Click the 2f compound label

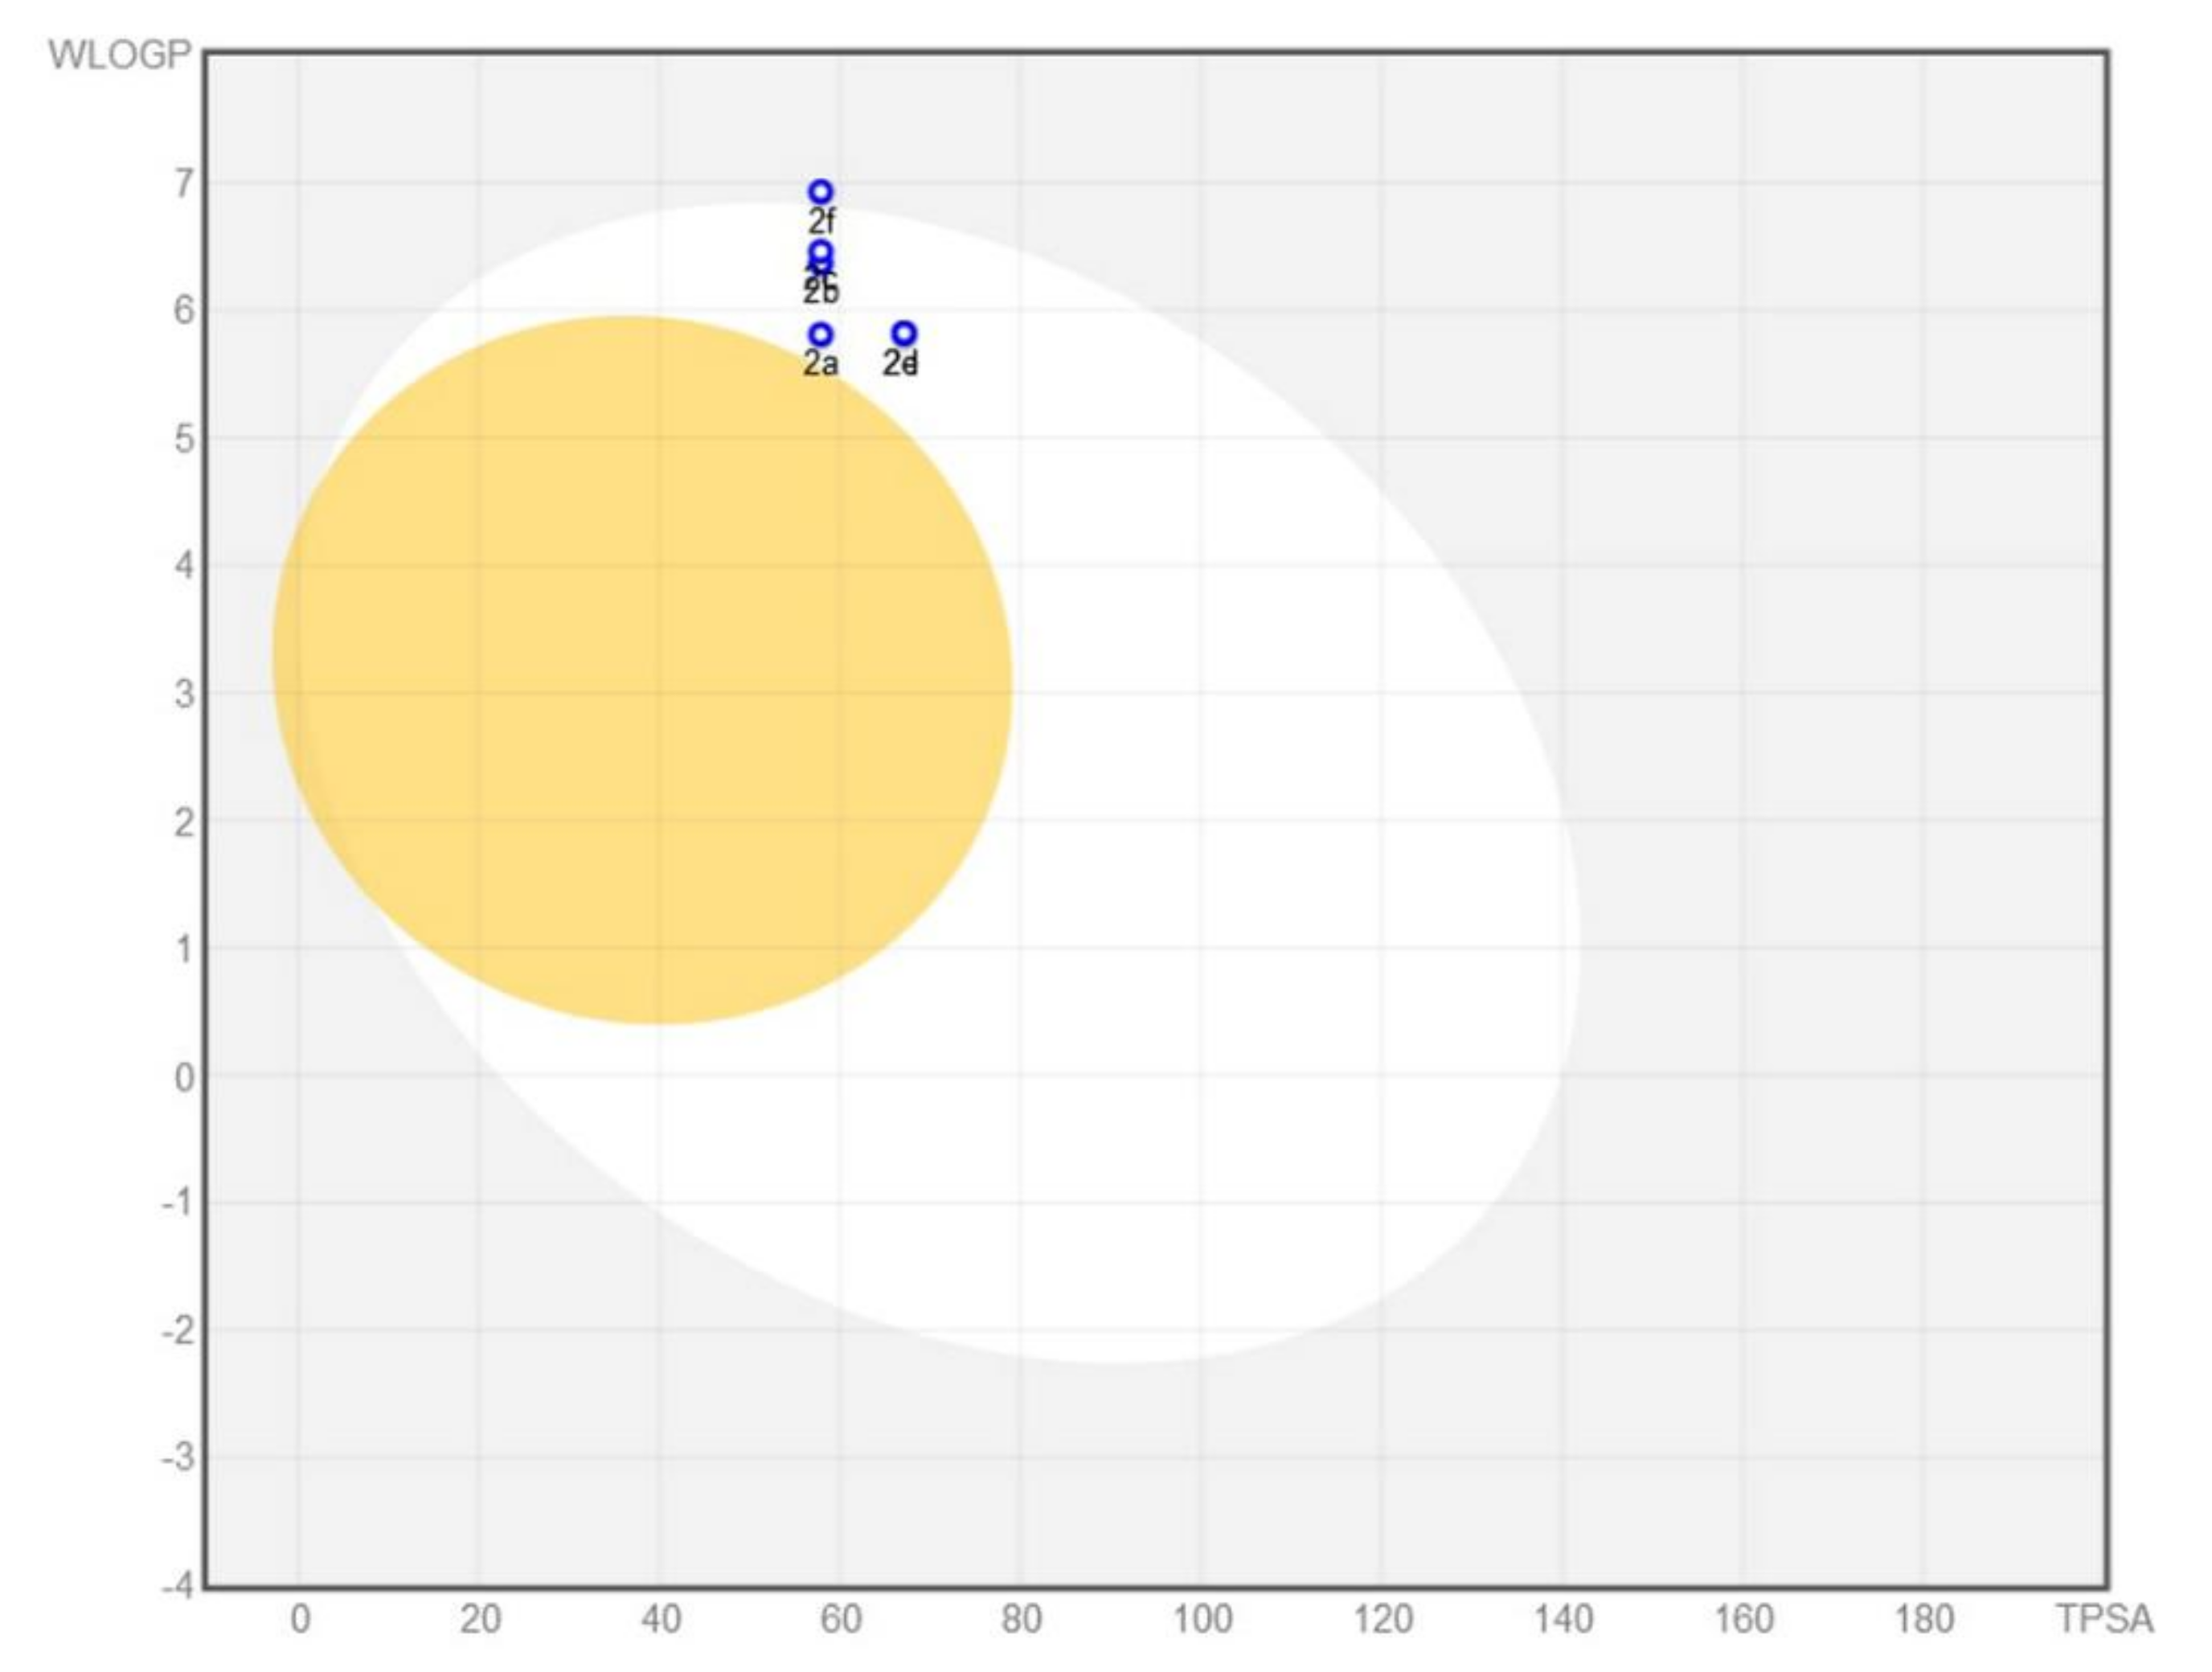click(821, 221)
